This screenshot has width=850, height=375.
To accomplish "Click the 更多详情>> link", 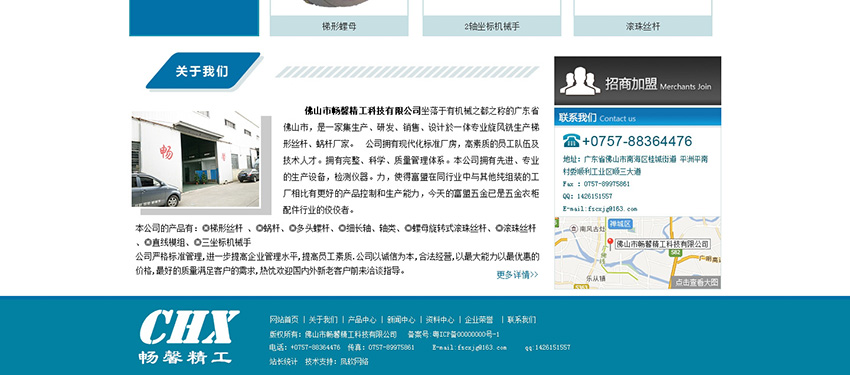I will point(517,275).
